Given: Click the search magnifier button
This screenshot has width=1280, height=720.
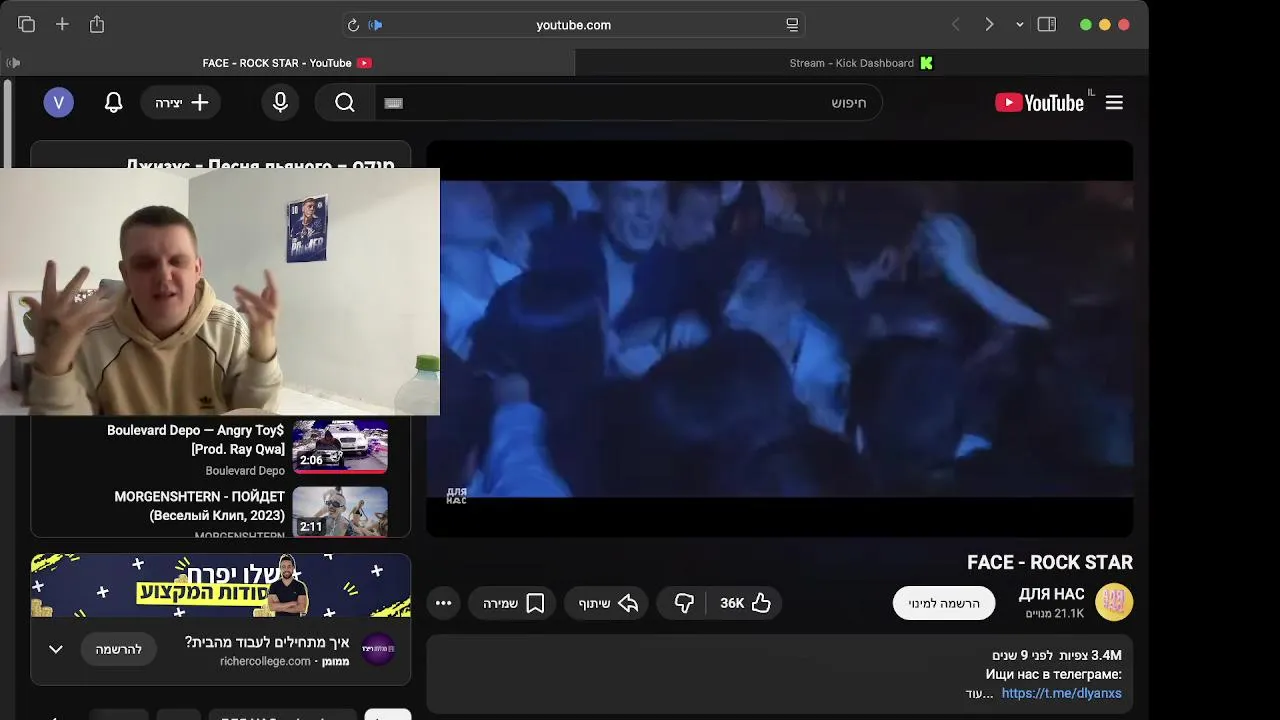Looking at the screenshot, I should (x=345, y=103).
